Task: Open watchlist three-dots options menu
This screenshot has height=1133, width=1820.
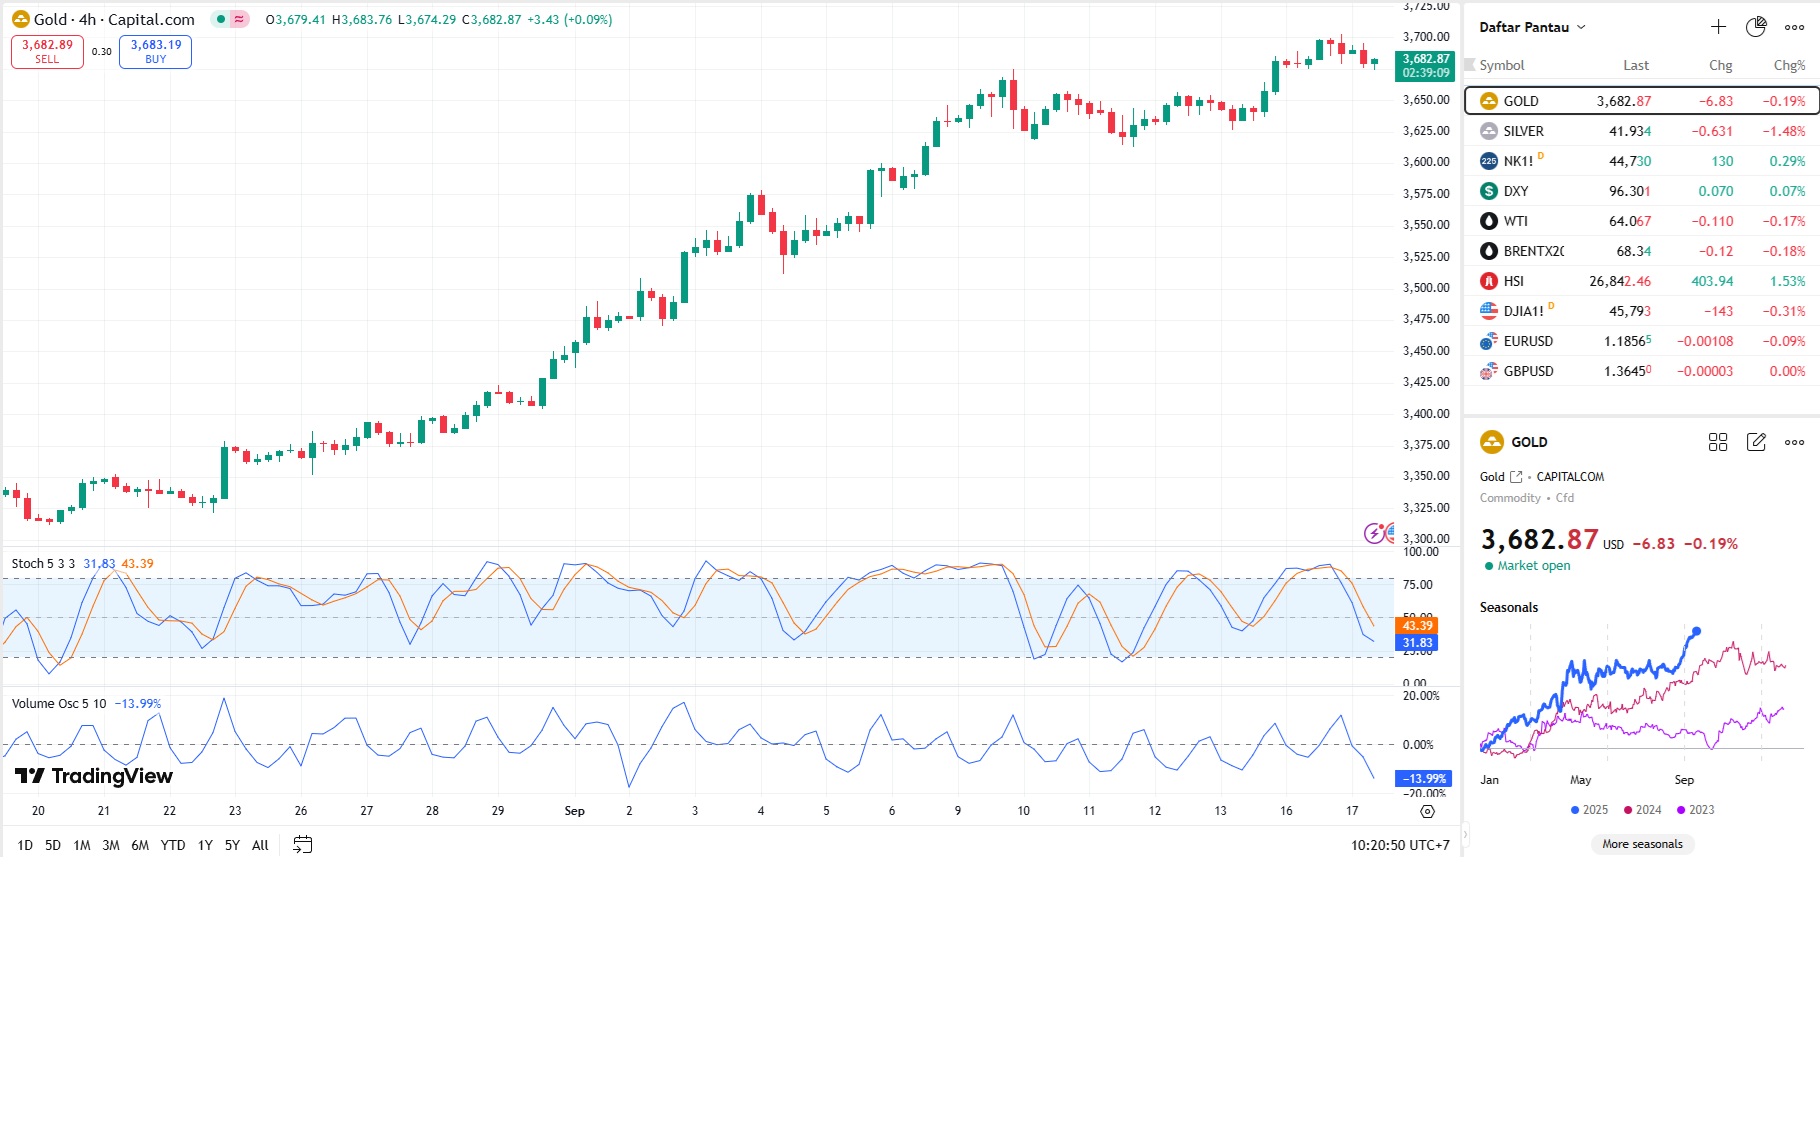Action: coord(1795,27)
